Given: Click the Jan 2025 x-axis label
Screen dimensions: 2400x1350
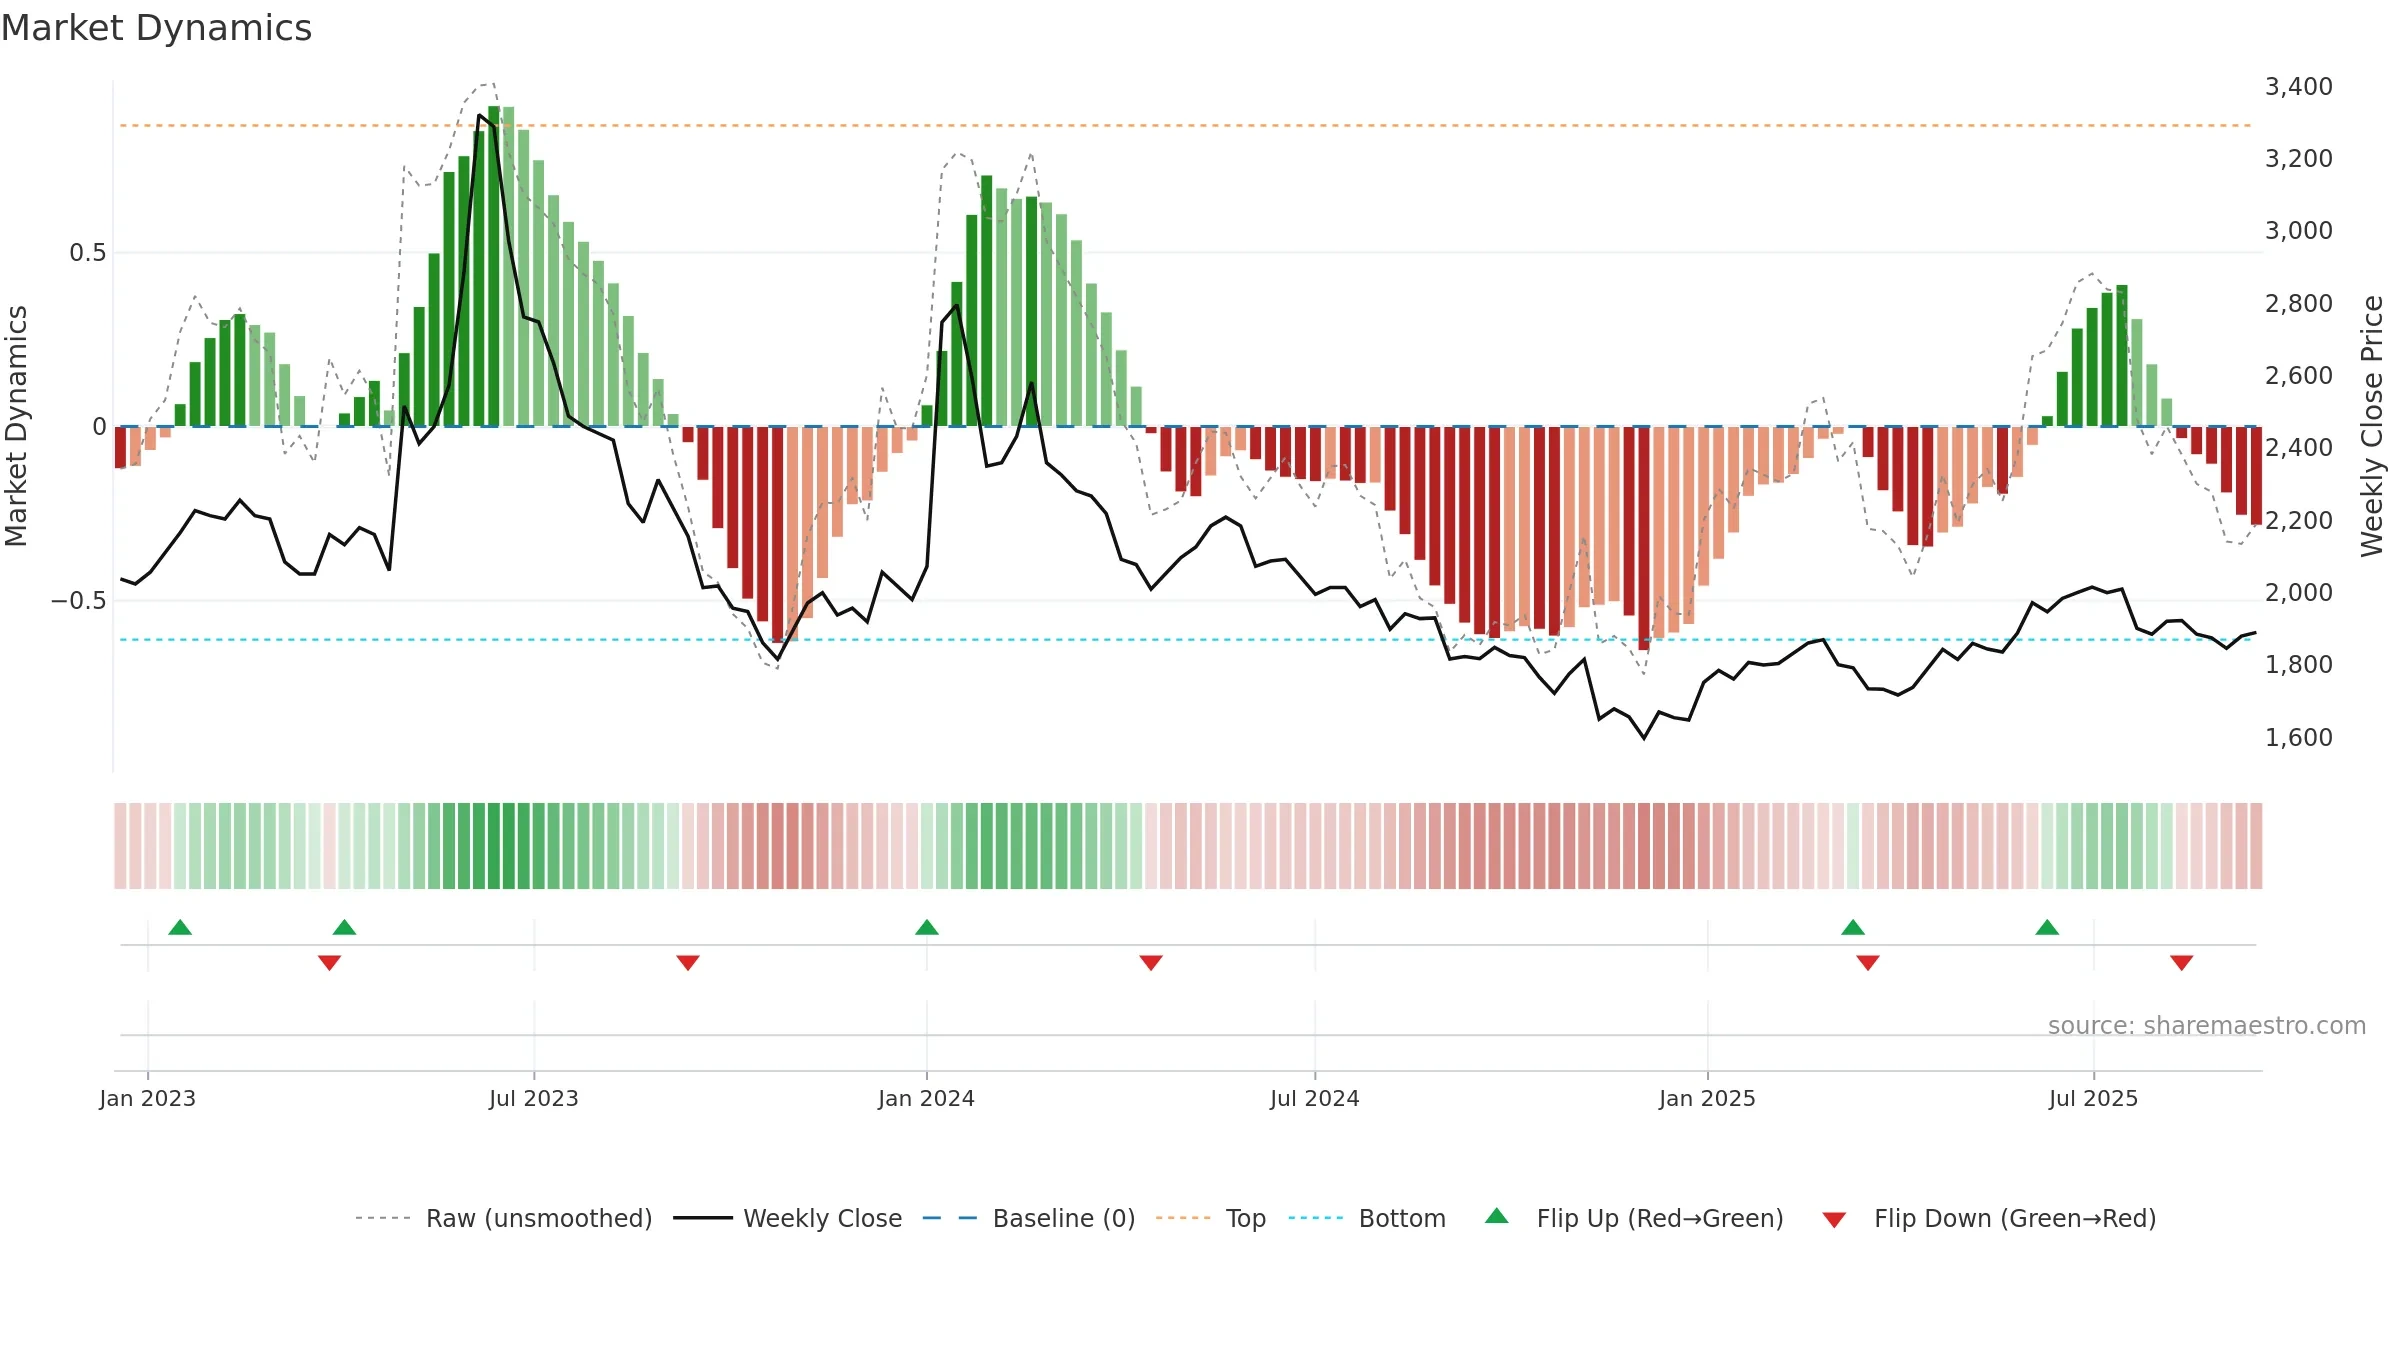Looking at the screenshot, I should coord(1707,1098).
